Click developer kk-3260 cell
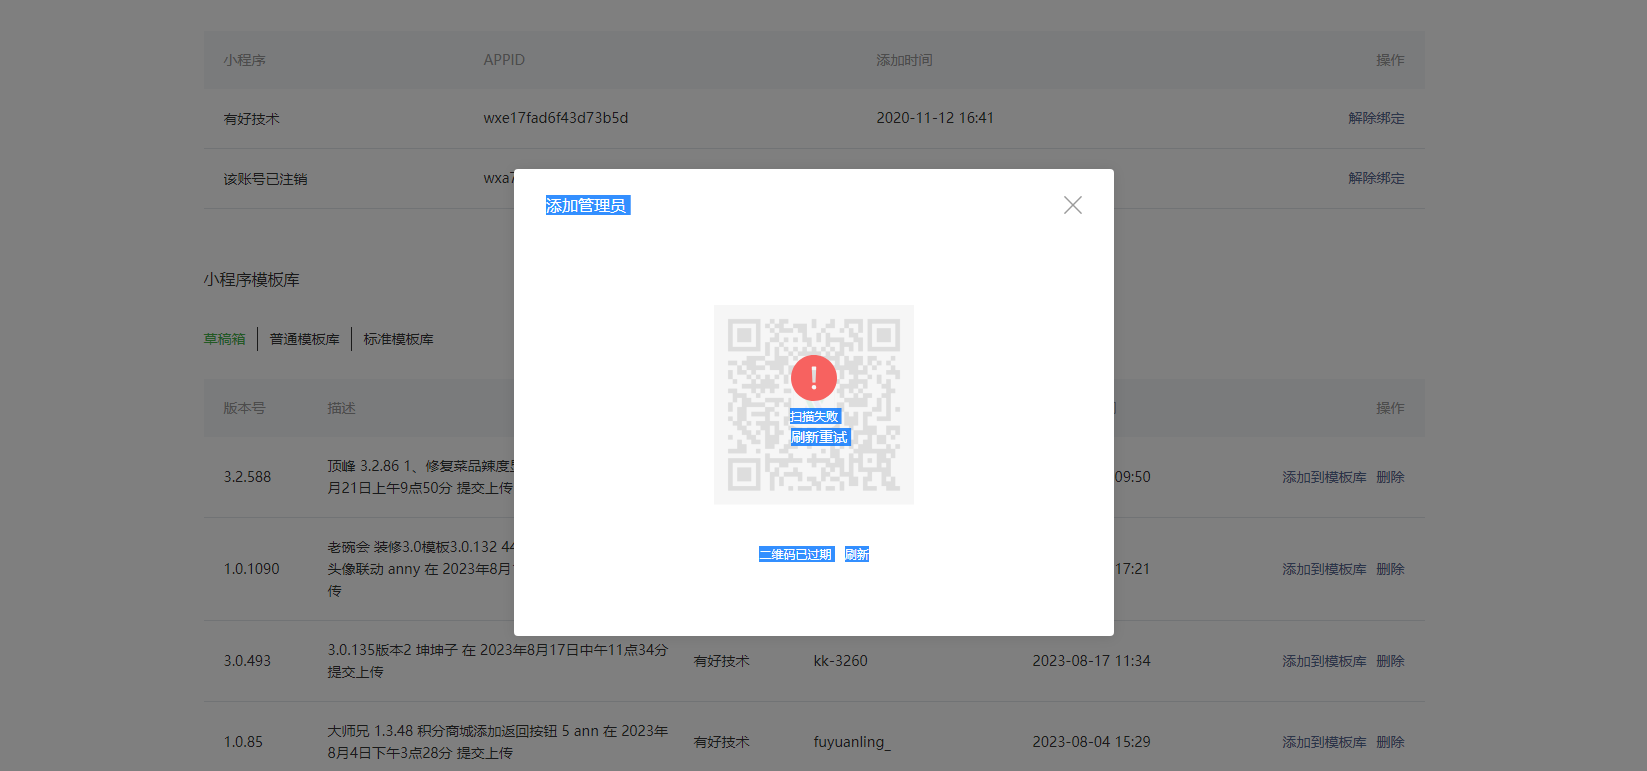The width and height of the screenshot is (1647, 771). coord(841,661)
